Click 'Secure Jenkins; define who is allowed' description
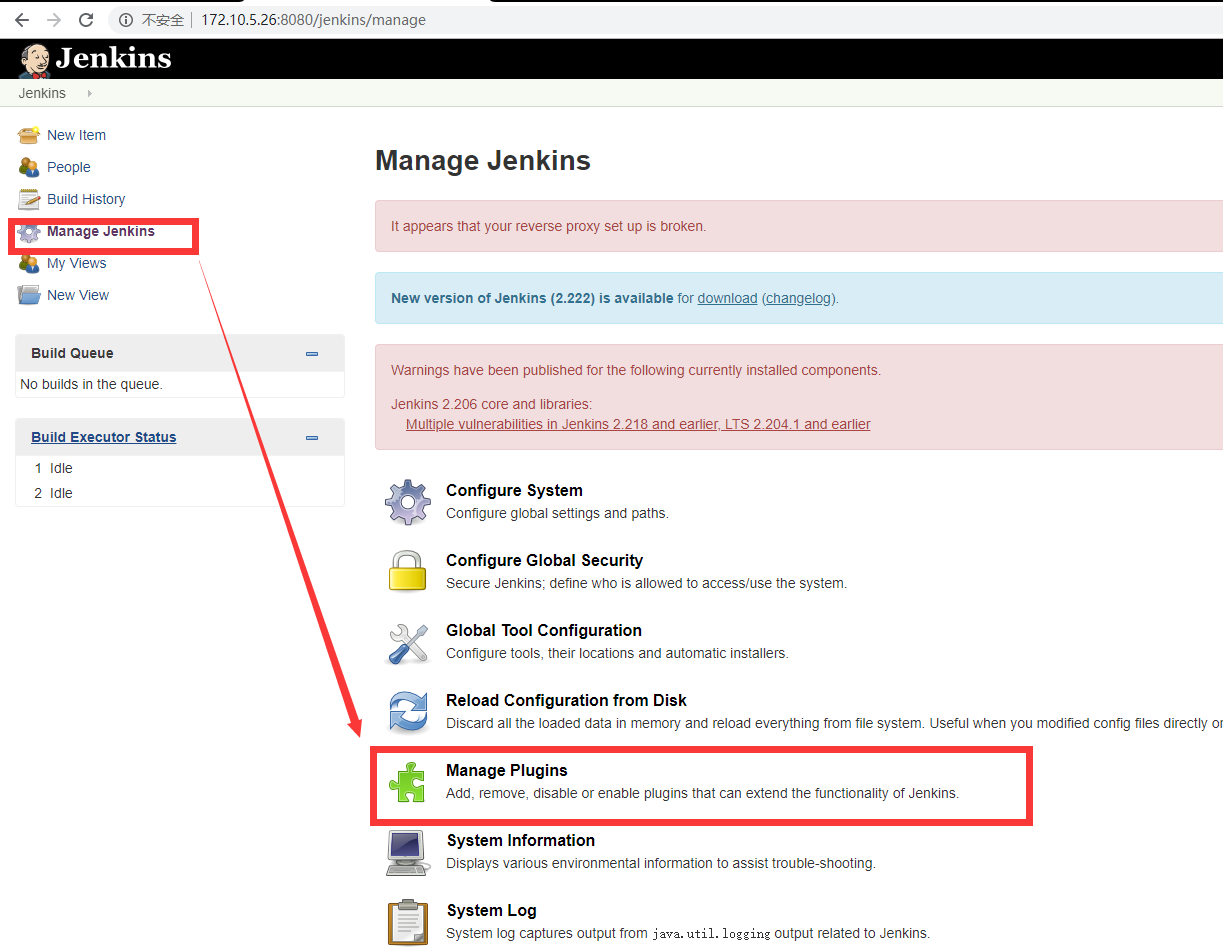This screenshot has height=952, width=1223. [646, 583]
